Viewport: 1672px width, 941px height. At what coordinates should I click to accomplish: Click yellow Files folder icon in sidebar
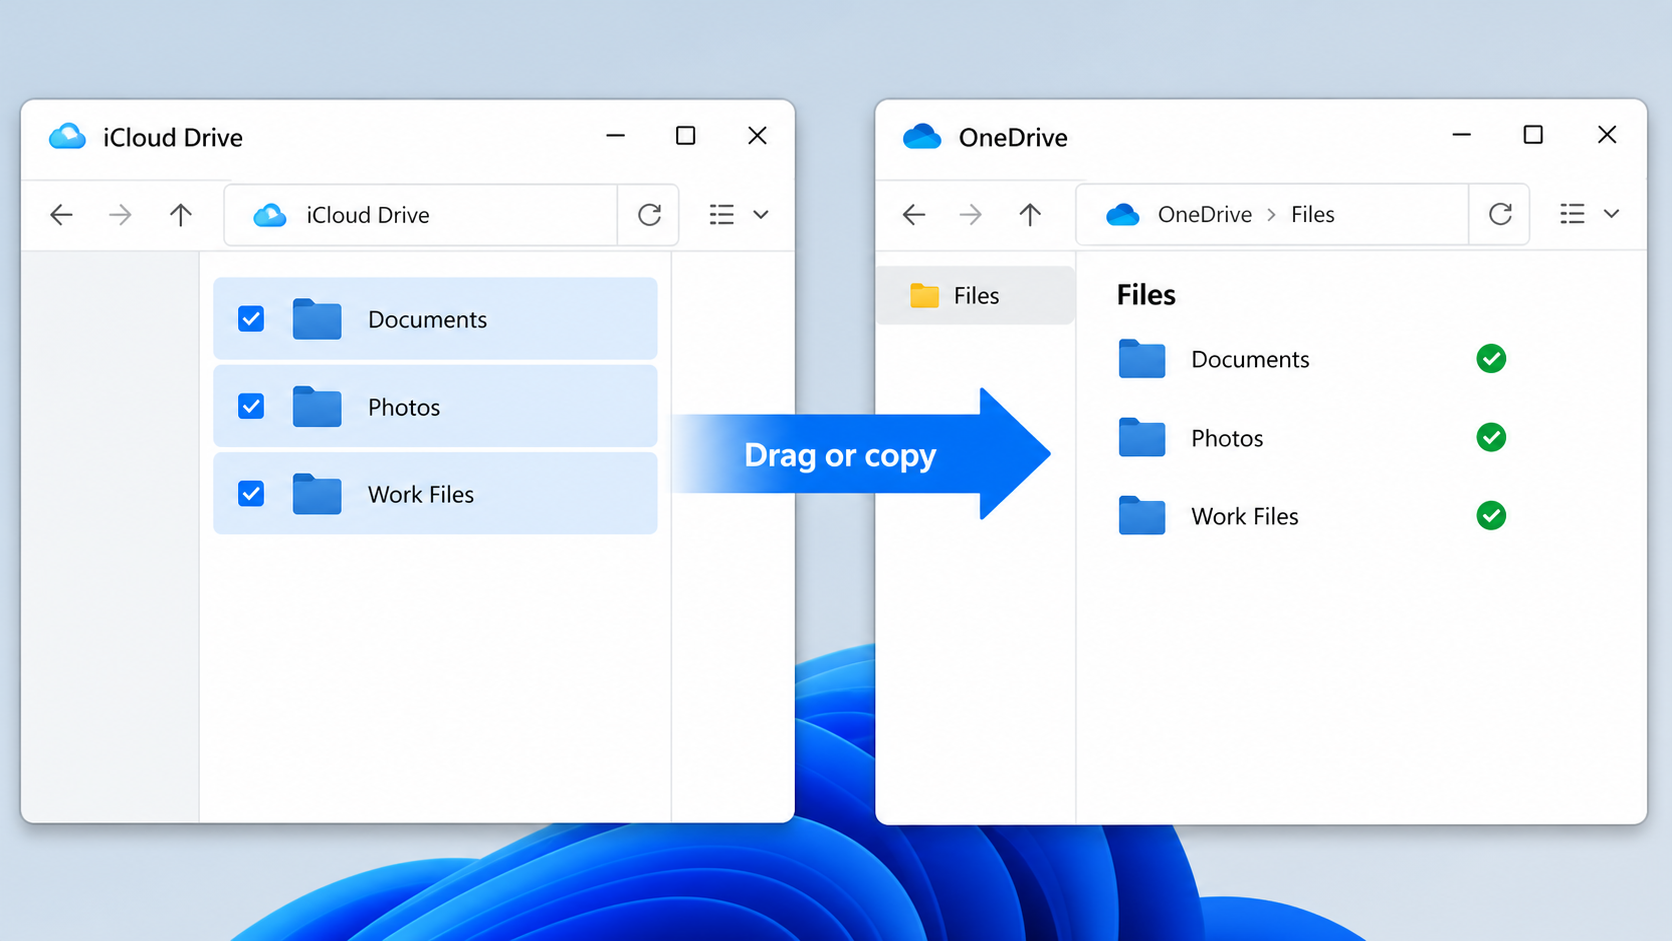point(924,295)
